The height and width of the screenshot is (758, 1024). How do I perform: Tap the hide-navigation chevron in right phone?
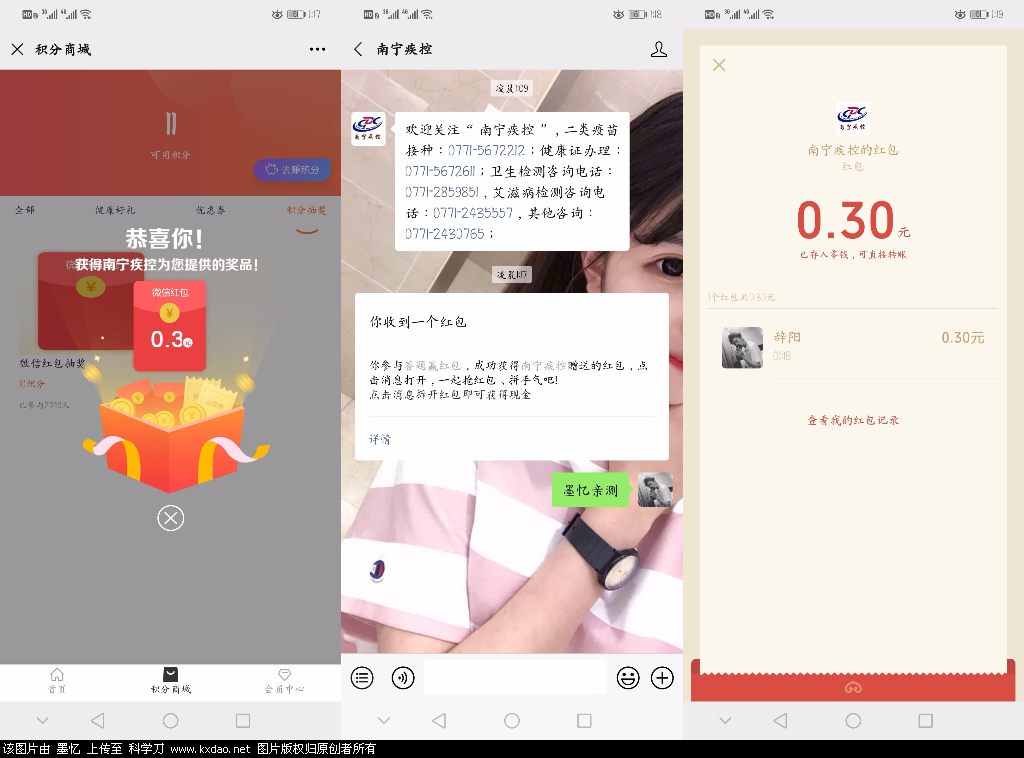pos(725,720)
